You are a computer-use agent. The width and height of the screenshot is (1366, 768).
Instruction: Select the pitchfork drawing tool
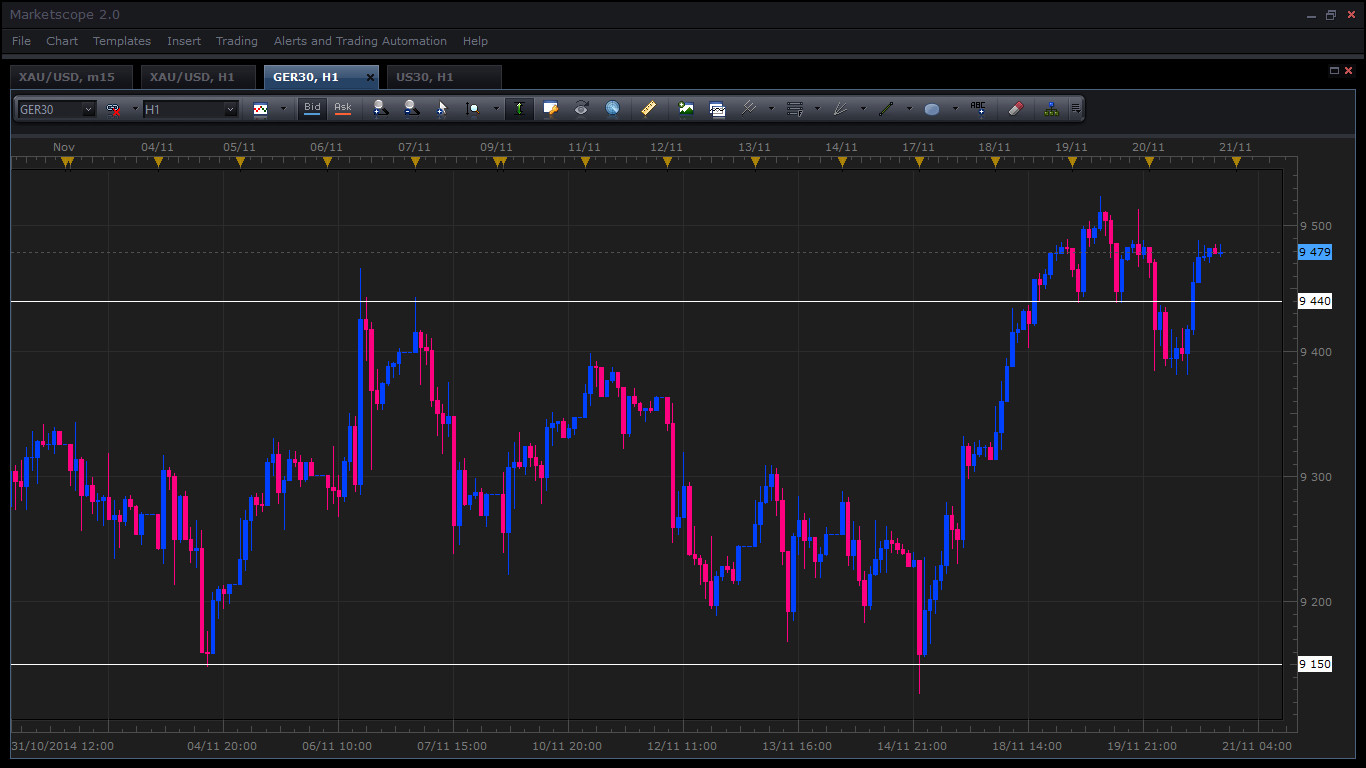[x=749, y=109]
